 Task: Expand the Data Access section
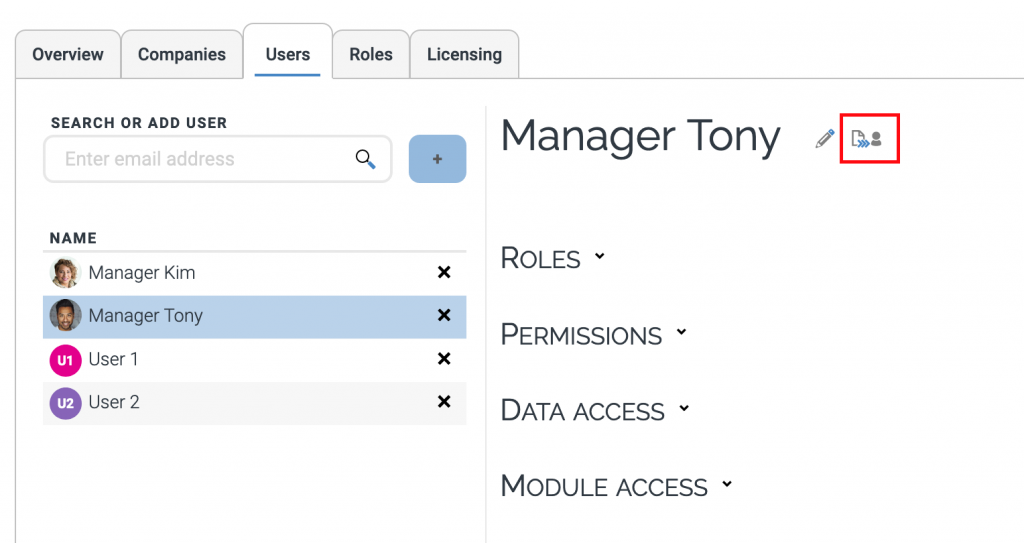click(595, 410)
